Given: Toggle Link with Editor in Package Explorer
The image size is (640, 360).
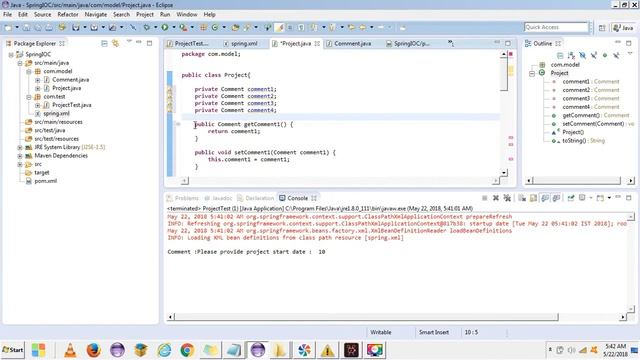Looking at the screenshot, I should tap(116, 43).
